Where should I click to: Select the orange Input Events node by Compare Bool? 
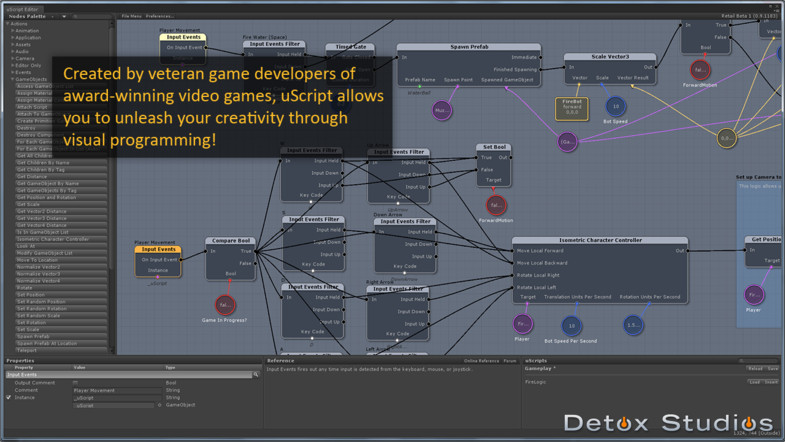[158, 249]
